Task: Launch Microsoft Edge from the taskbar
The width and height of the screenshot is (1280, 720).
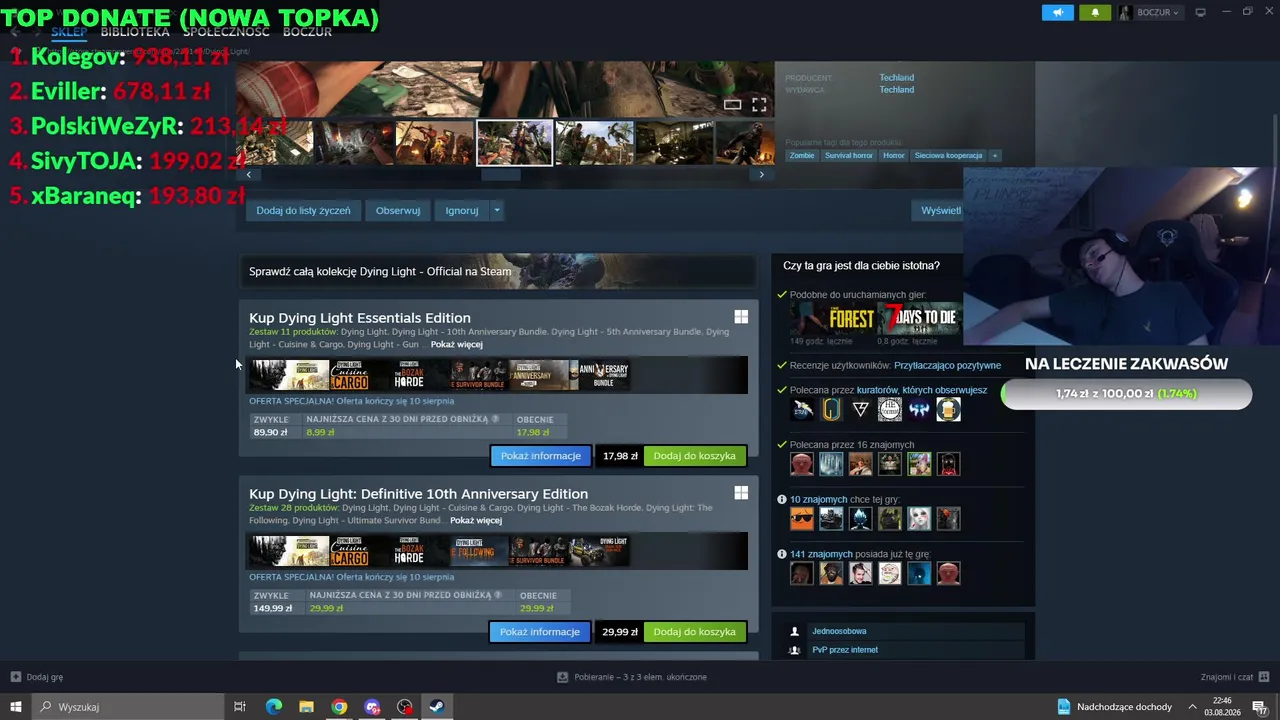Action: pos(273,707)
